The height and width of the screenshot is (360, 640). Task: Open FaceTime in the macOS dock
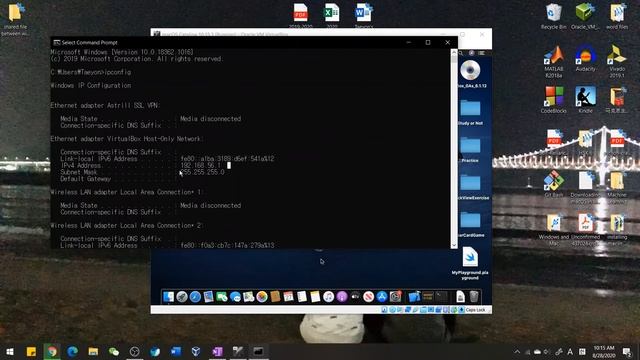[x=222, y=297]
